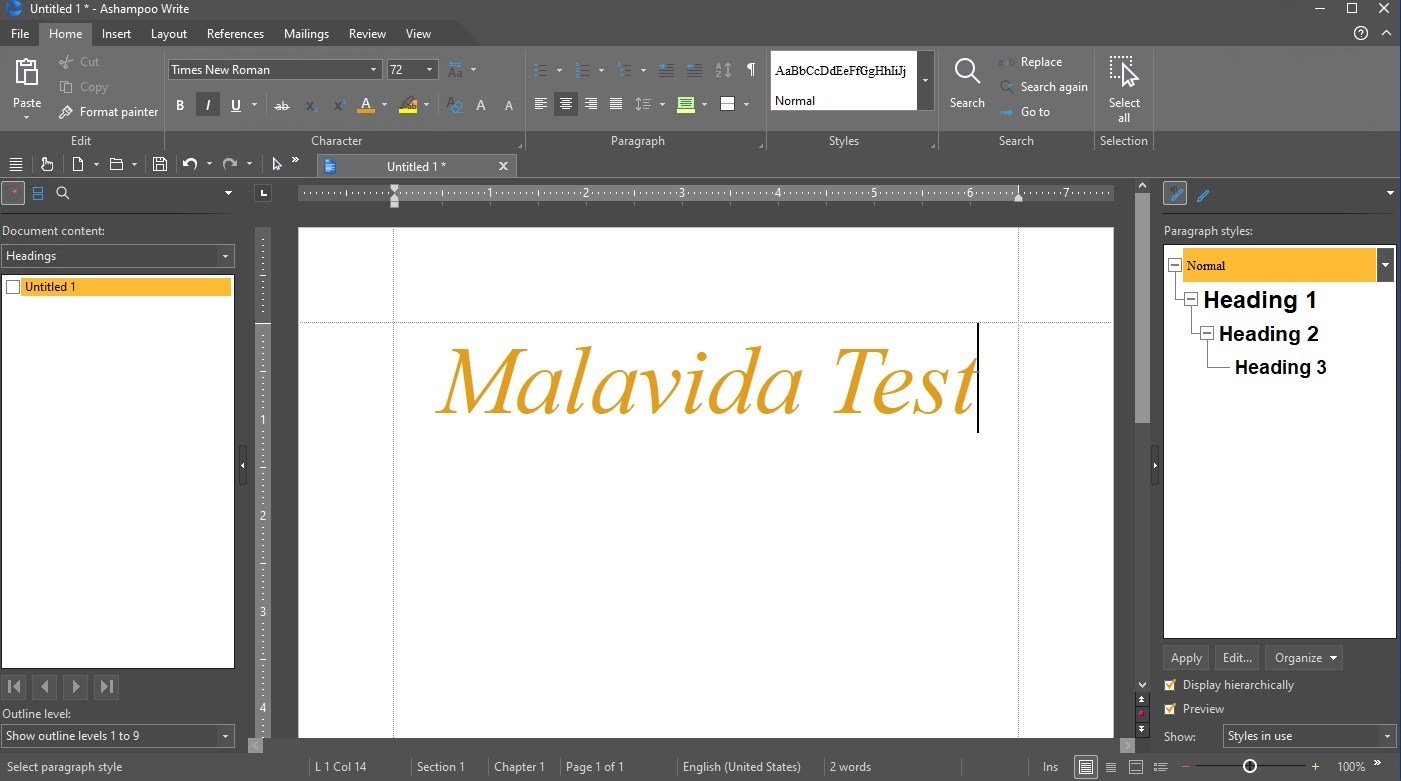
Task: Apply underline formatting
Action: (x=236, y=105)
